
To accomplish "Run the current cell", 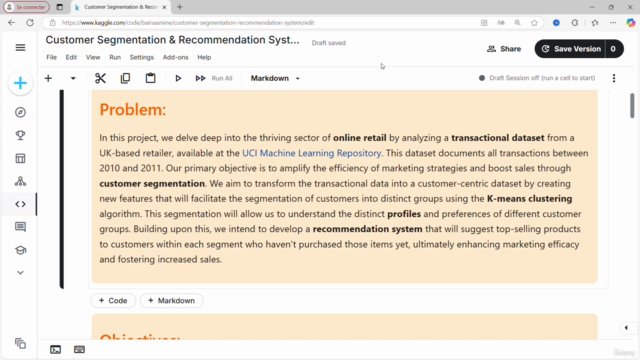I will coord(178,78).
